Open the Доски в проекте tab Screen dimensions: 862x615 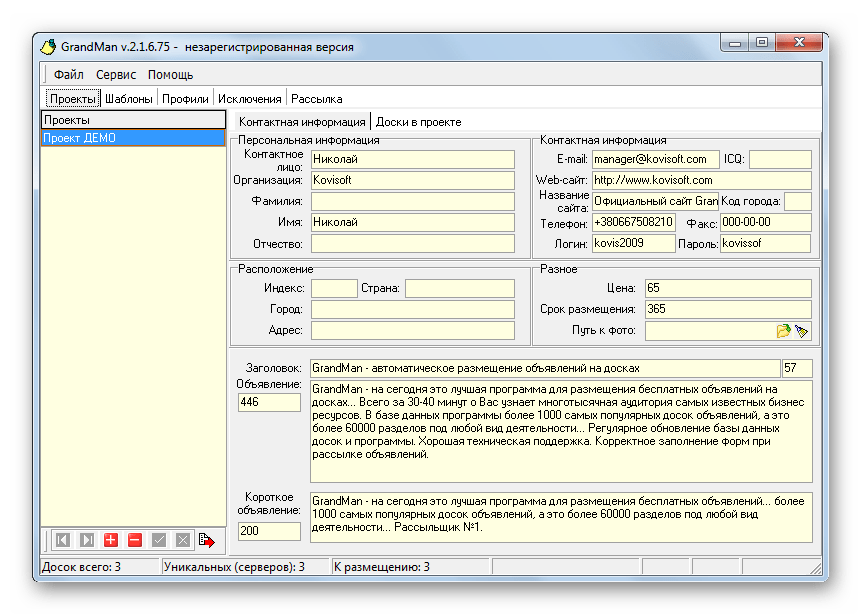pyautogui.click(x=418, y=121)
